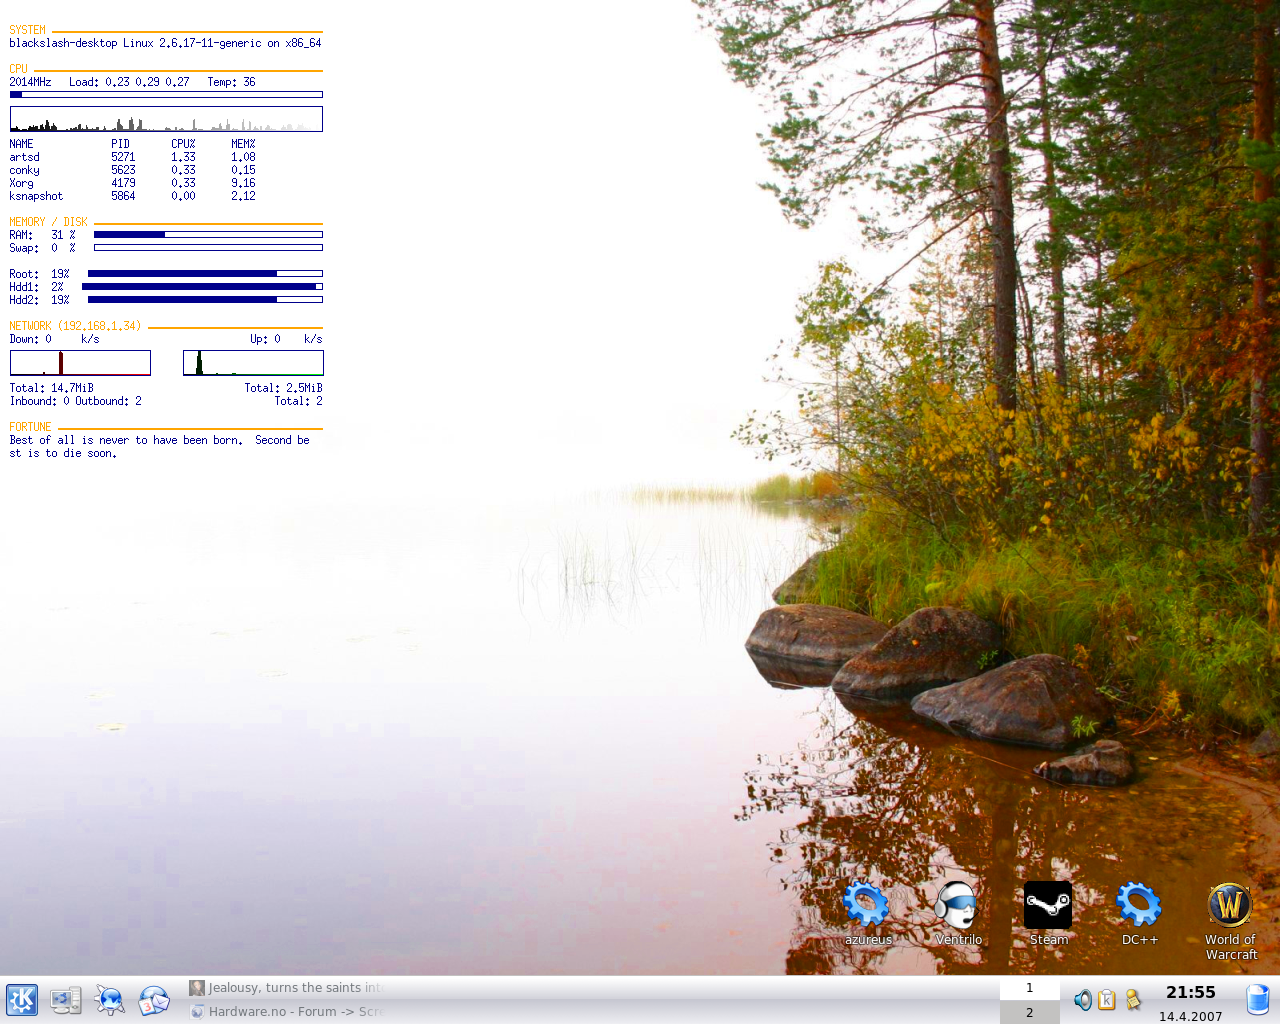
Task: Open the Steam desktop icon
Action: pyautogui.click(x=1048, y=913)
